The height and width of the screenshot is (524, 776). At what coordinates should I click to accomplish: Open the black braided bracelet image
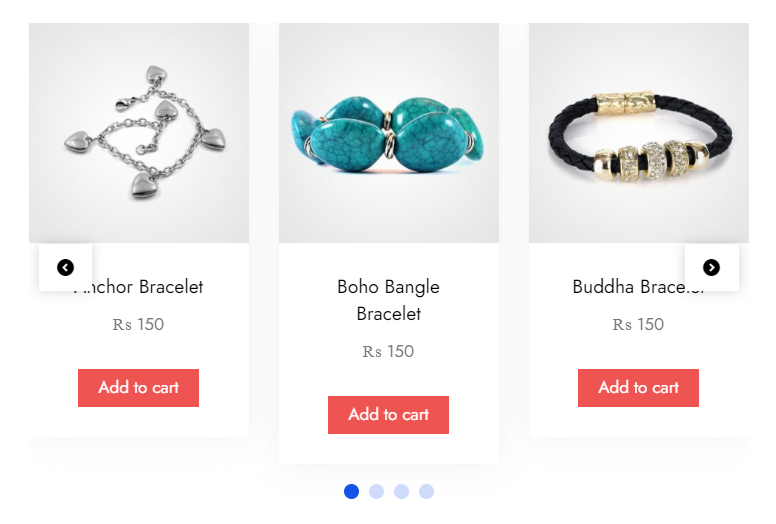pos(639,133)
